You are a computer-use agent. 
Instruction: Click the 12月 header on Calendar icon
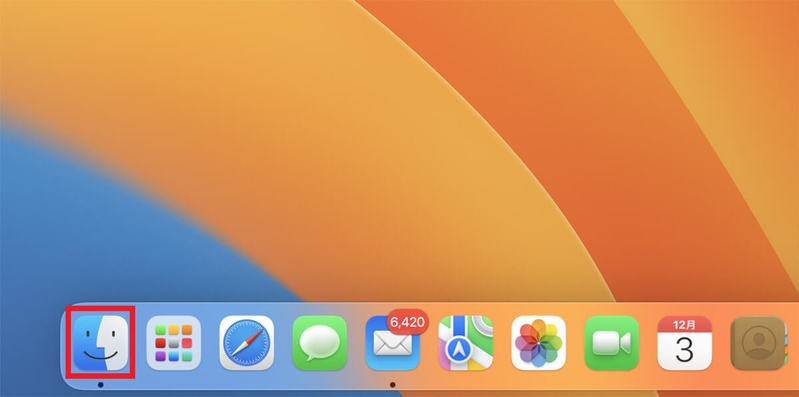pos(684,324)
